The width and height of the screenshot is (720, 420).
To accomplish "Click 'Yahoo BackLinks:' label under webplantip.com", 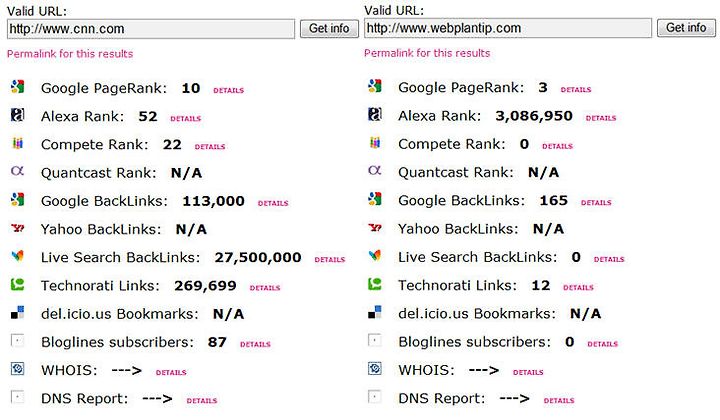I will coord(458,229).
